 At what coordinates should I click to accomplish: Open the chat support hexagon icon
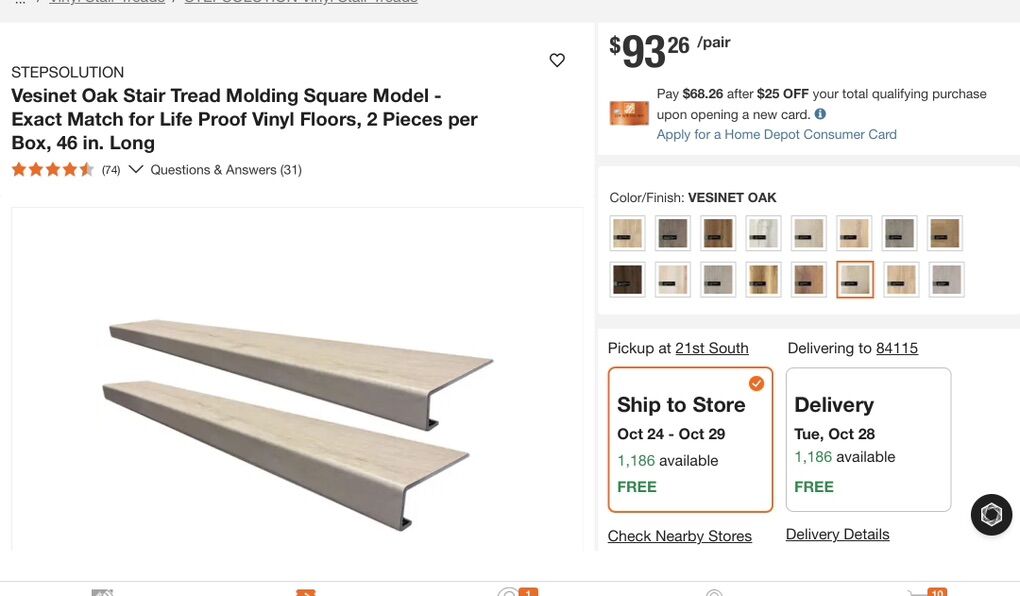pyautogui.click(x=991, y=514)
